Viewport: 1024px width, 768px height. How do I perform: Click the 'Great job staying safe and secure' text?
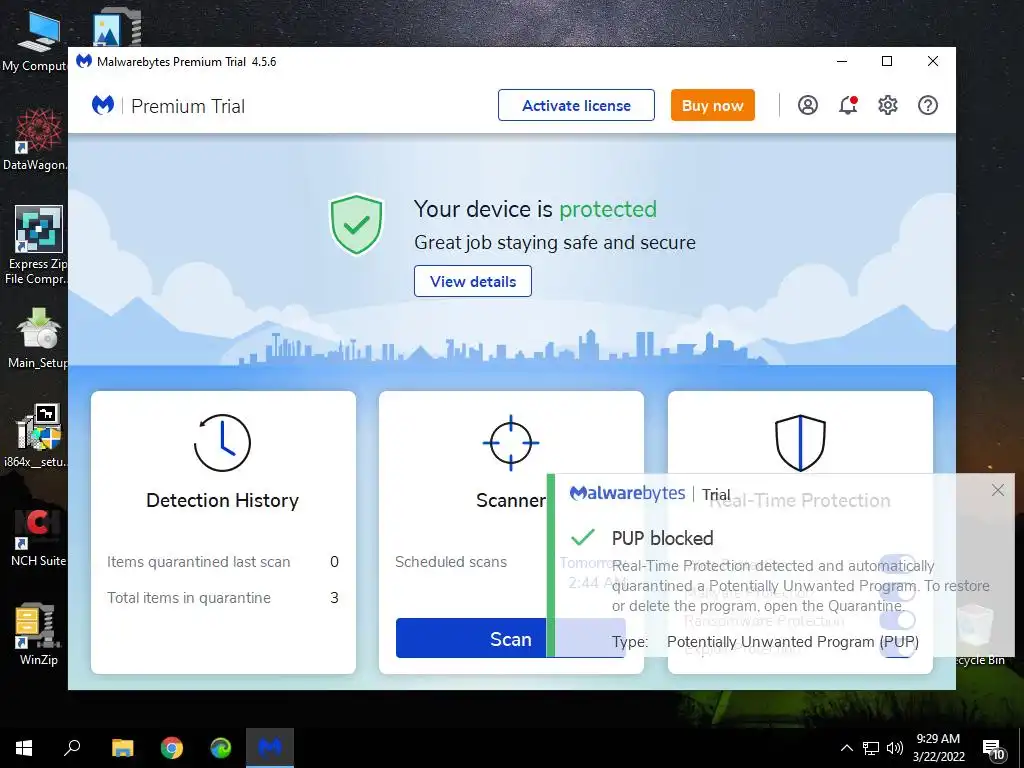[x=555, y=242]
